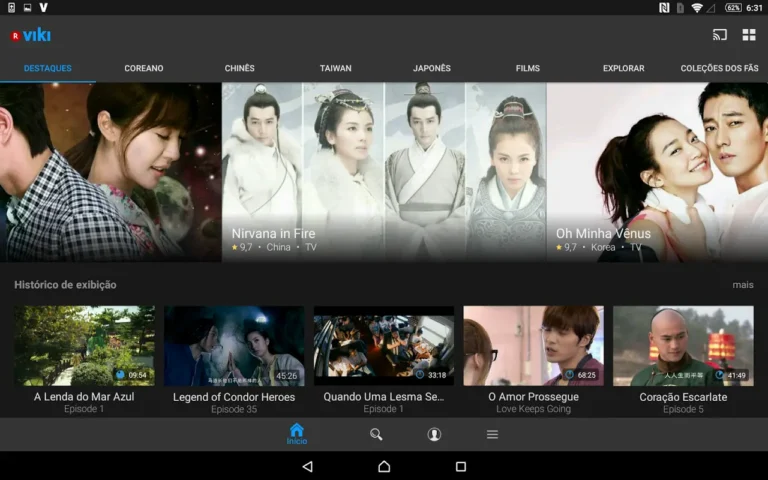
Task: Open the Oh Minha Vênus banner
Action: pos(657,172)
